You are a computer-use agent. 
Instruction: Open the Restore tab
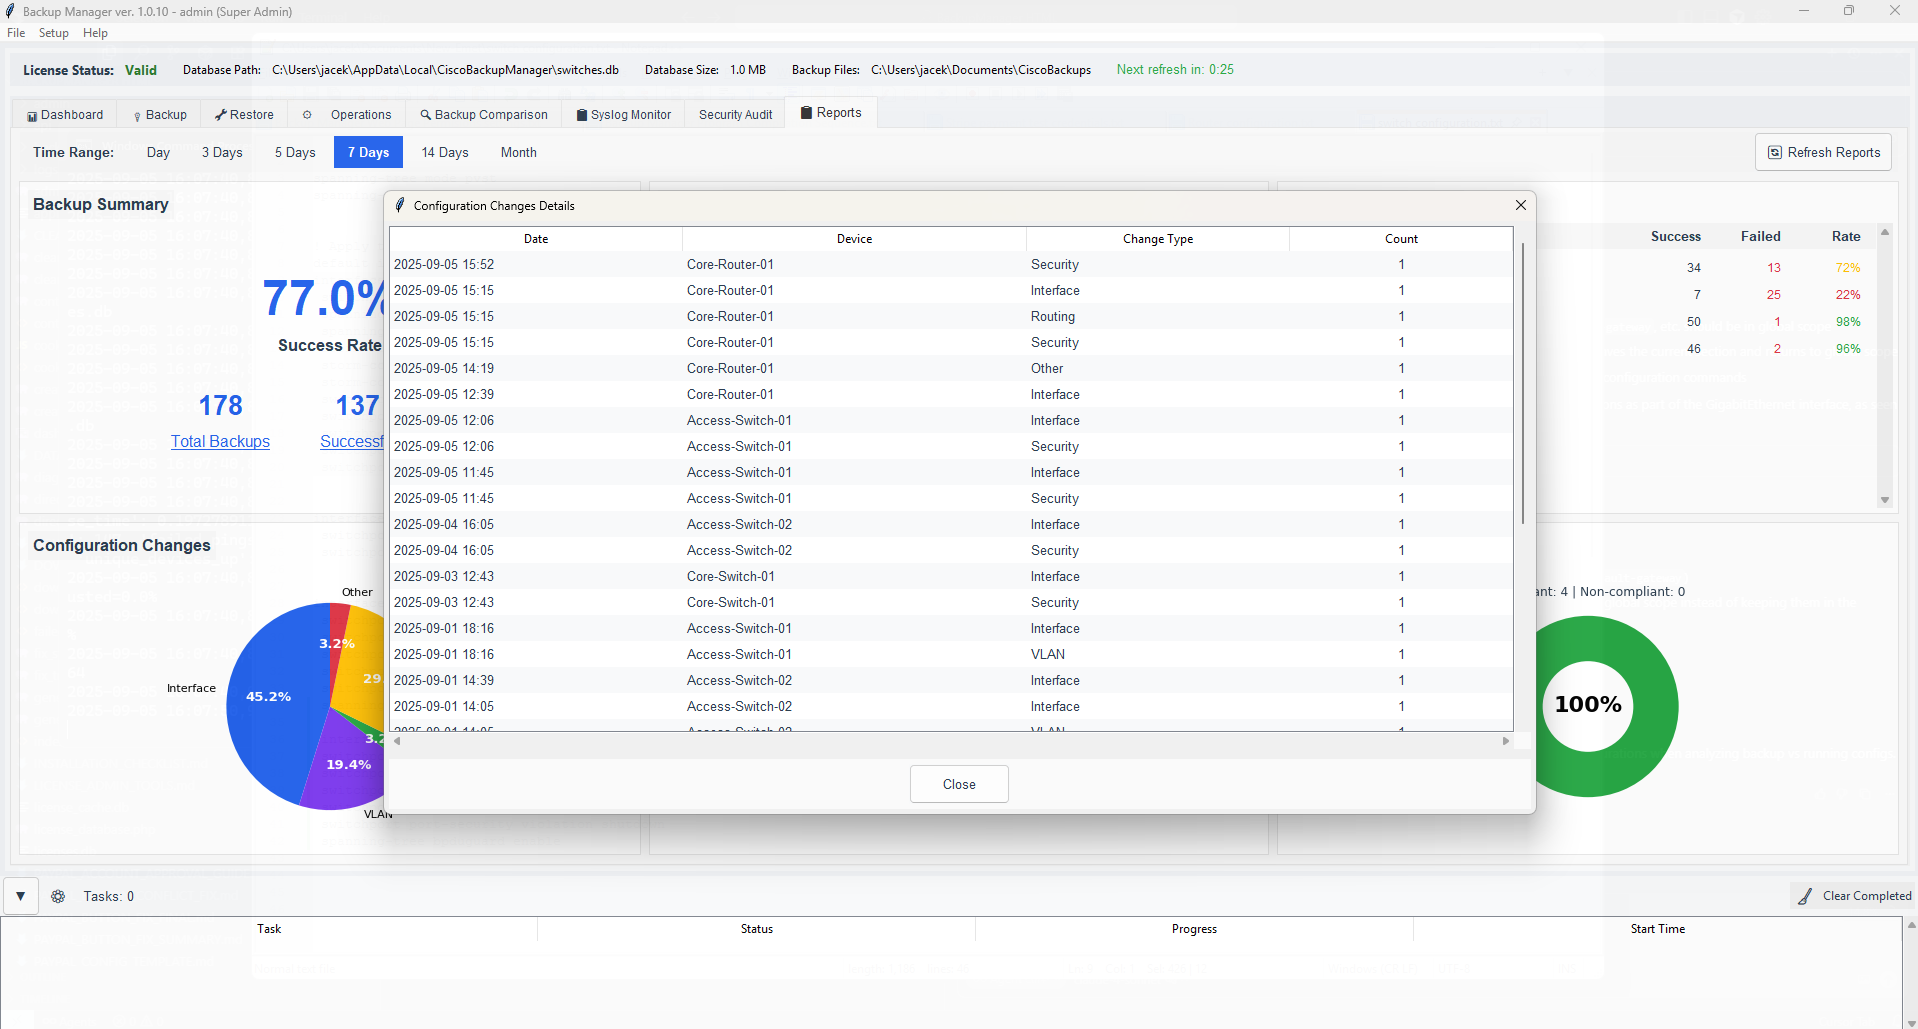coord(244,115)
